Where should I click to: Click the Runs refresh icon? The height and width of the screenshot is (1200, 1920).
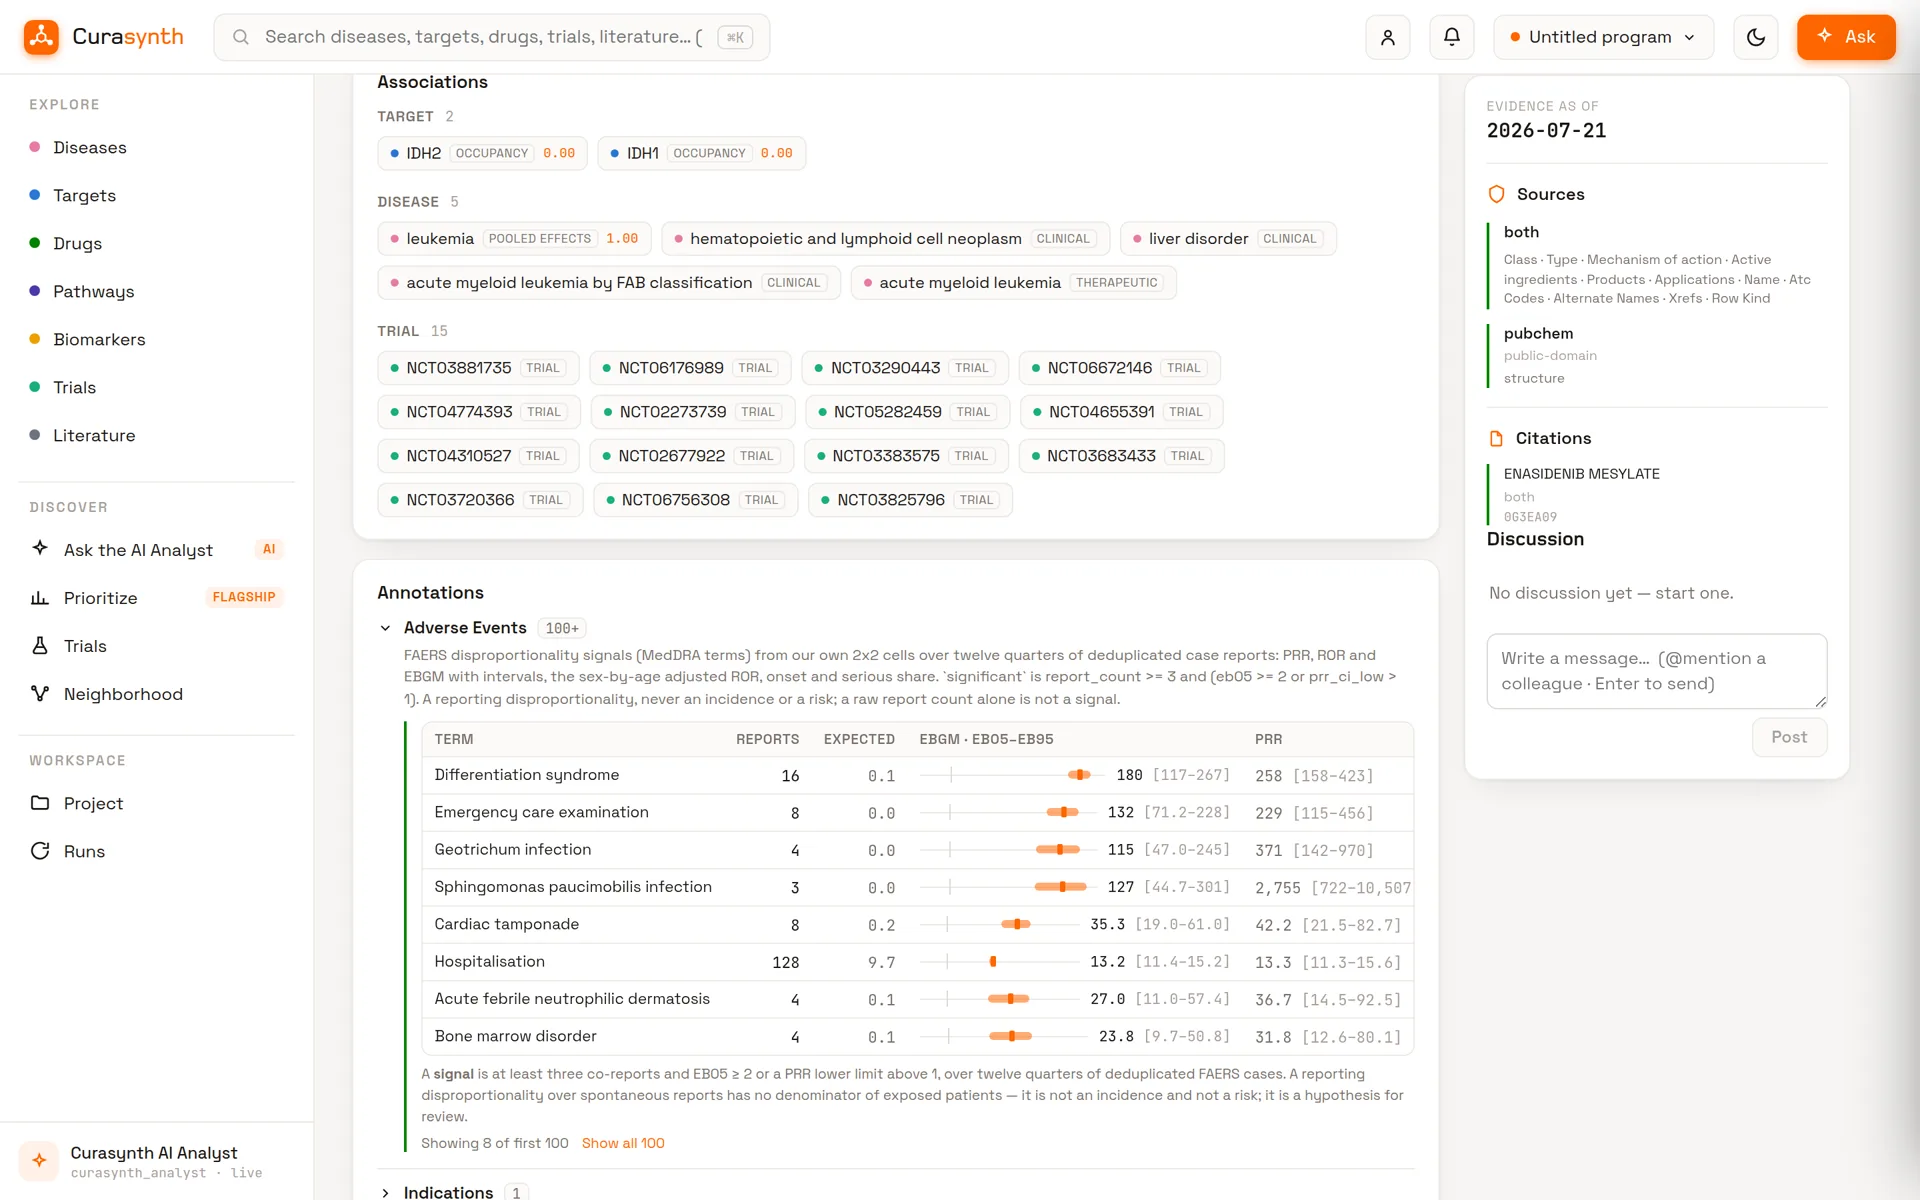pos(40,851)
